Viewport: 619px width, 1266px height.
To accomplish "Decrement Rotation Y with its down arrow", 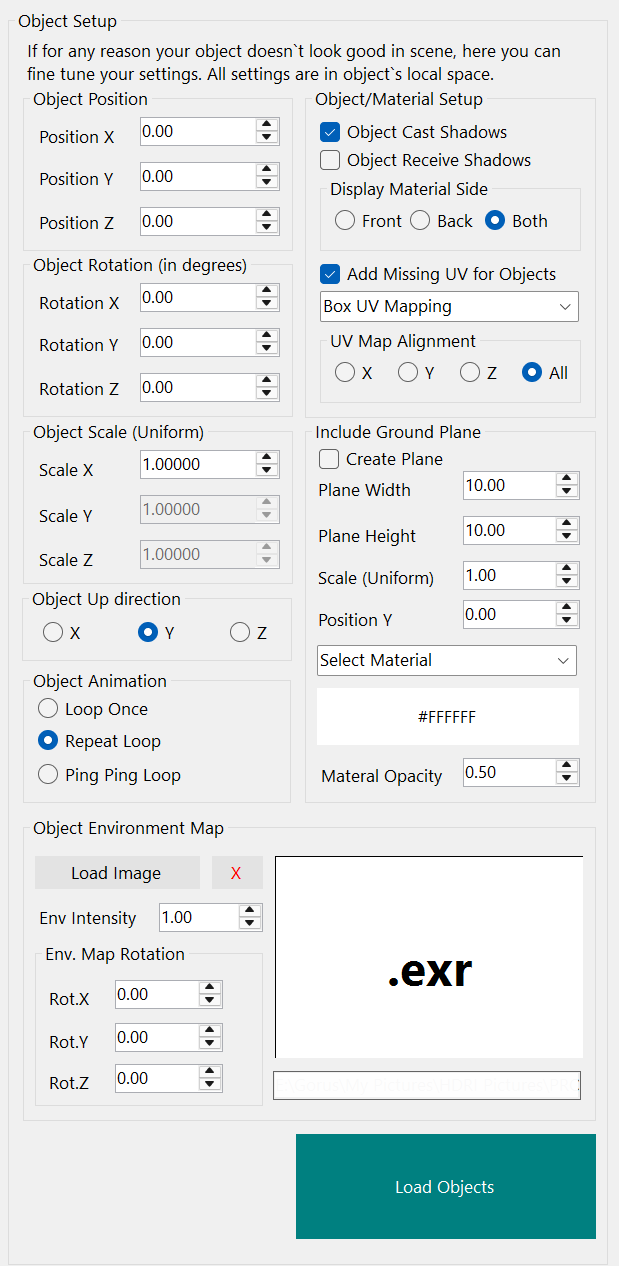I will click(x=267, y=348).
